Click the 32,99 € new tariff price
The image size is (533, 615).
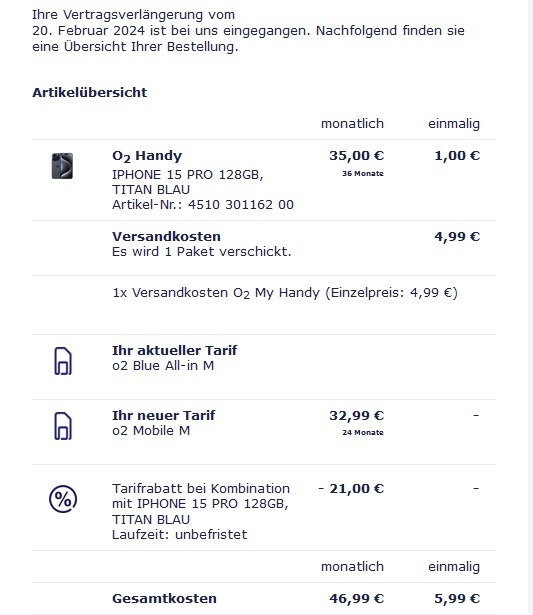pos(357,415)
